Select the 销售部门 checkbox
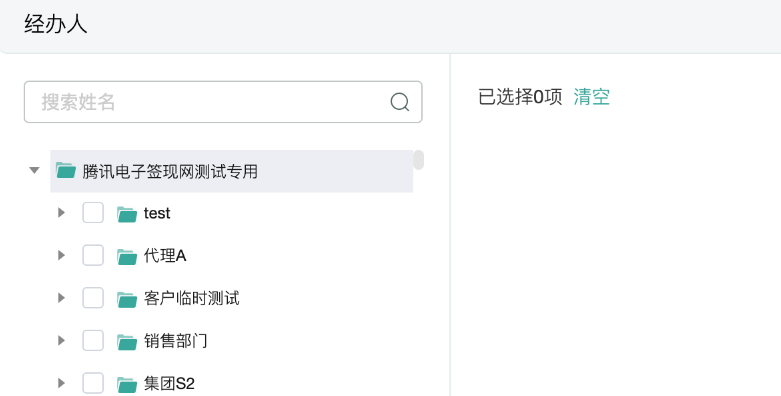The height and width of the screenshot is (396, 781). tap(93, 340)
